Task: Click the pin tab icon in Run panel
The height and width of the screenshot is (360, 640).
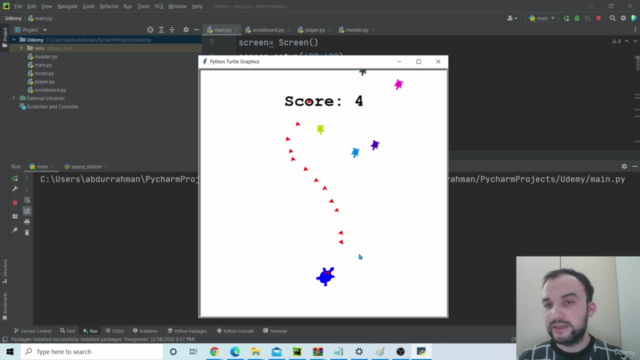Action: tap(15, 230)
